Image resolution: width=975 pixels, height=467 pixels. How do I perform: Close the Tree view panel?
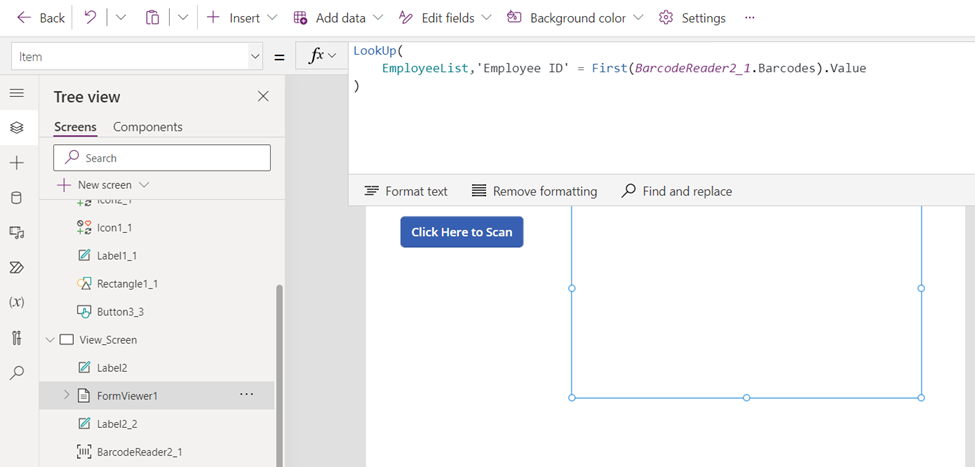click(x=264, y=96)
